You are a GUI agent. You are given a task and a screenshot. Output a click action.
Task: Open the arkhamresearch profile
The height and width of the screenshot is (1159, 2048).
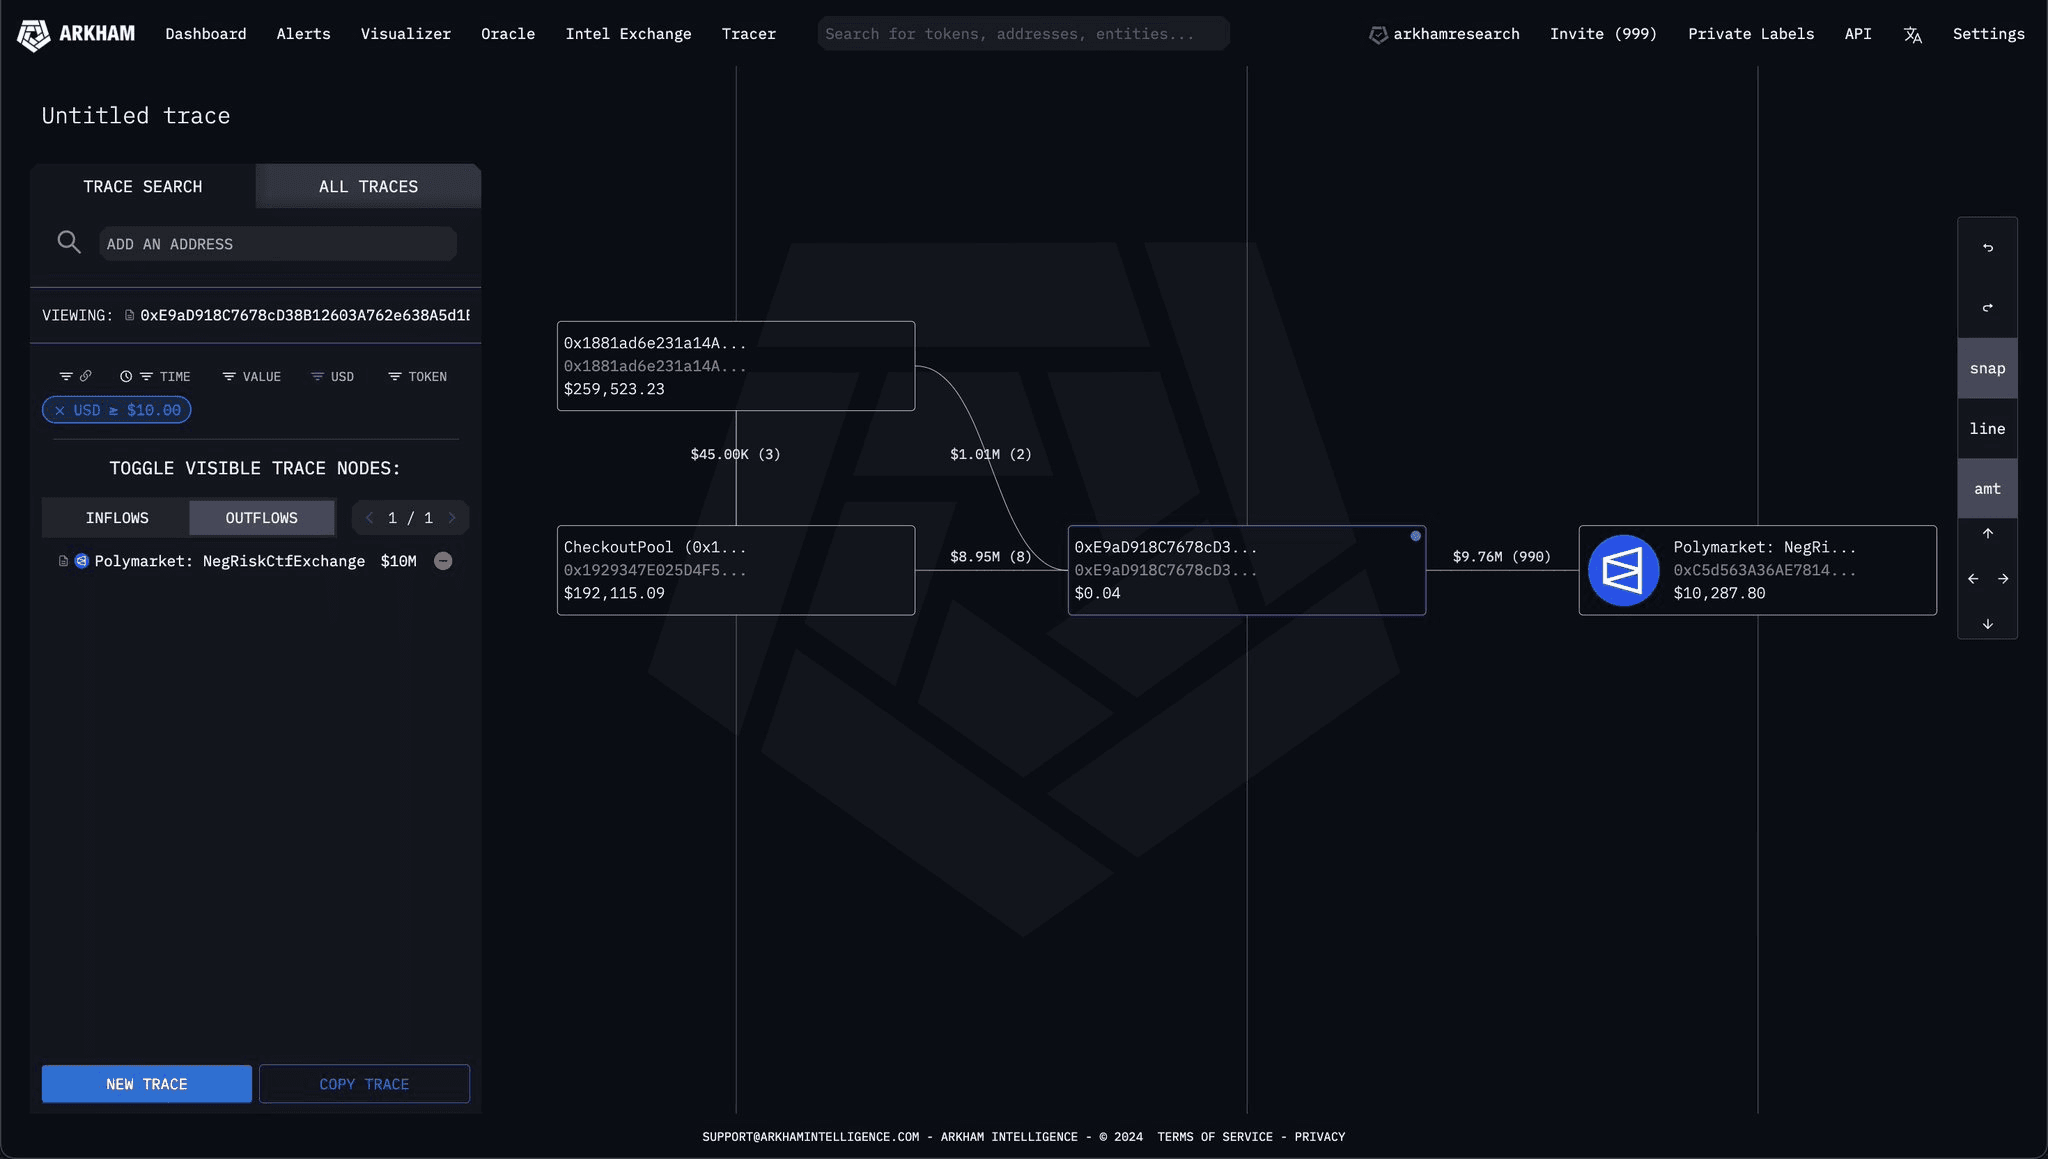tap(1444, 34)
